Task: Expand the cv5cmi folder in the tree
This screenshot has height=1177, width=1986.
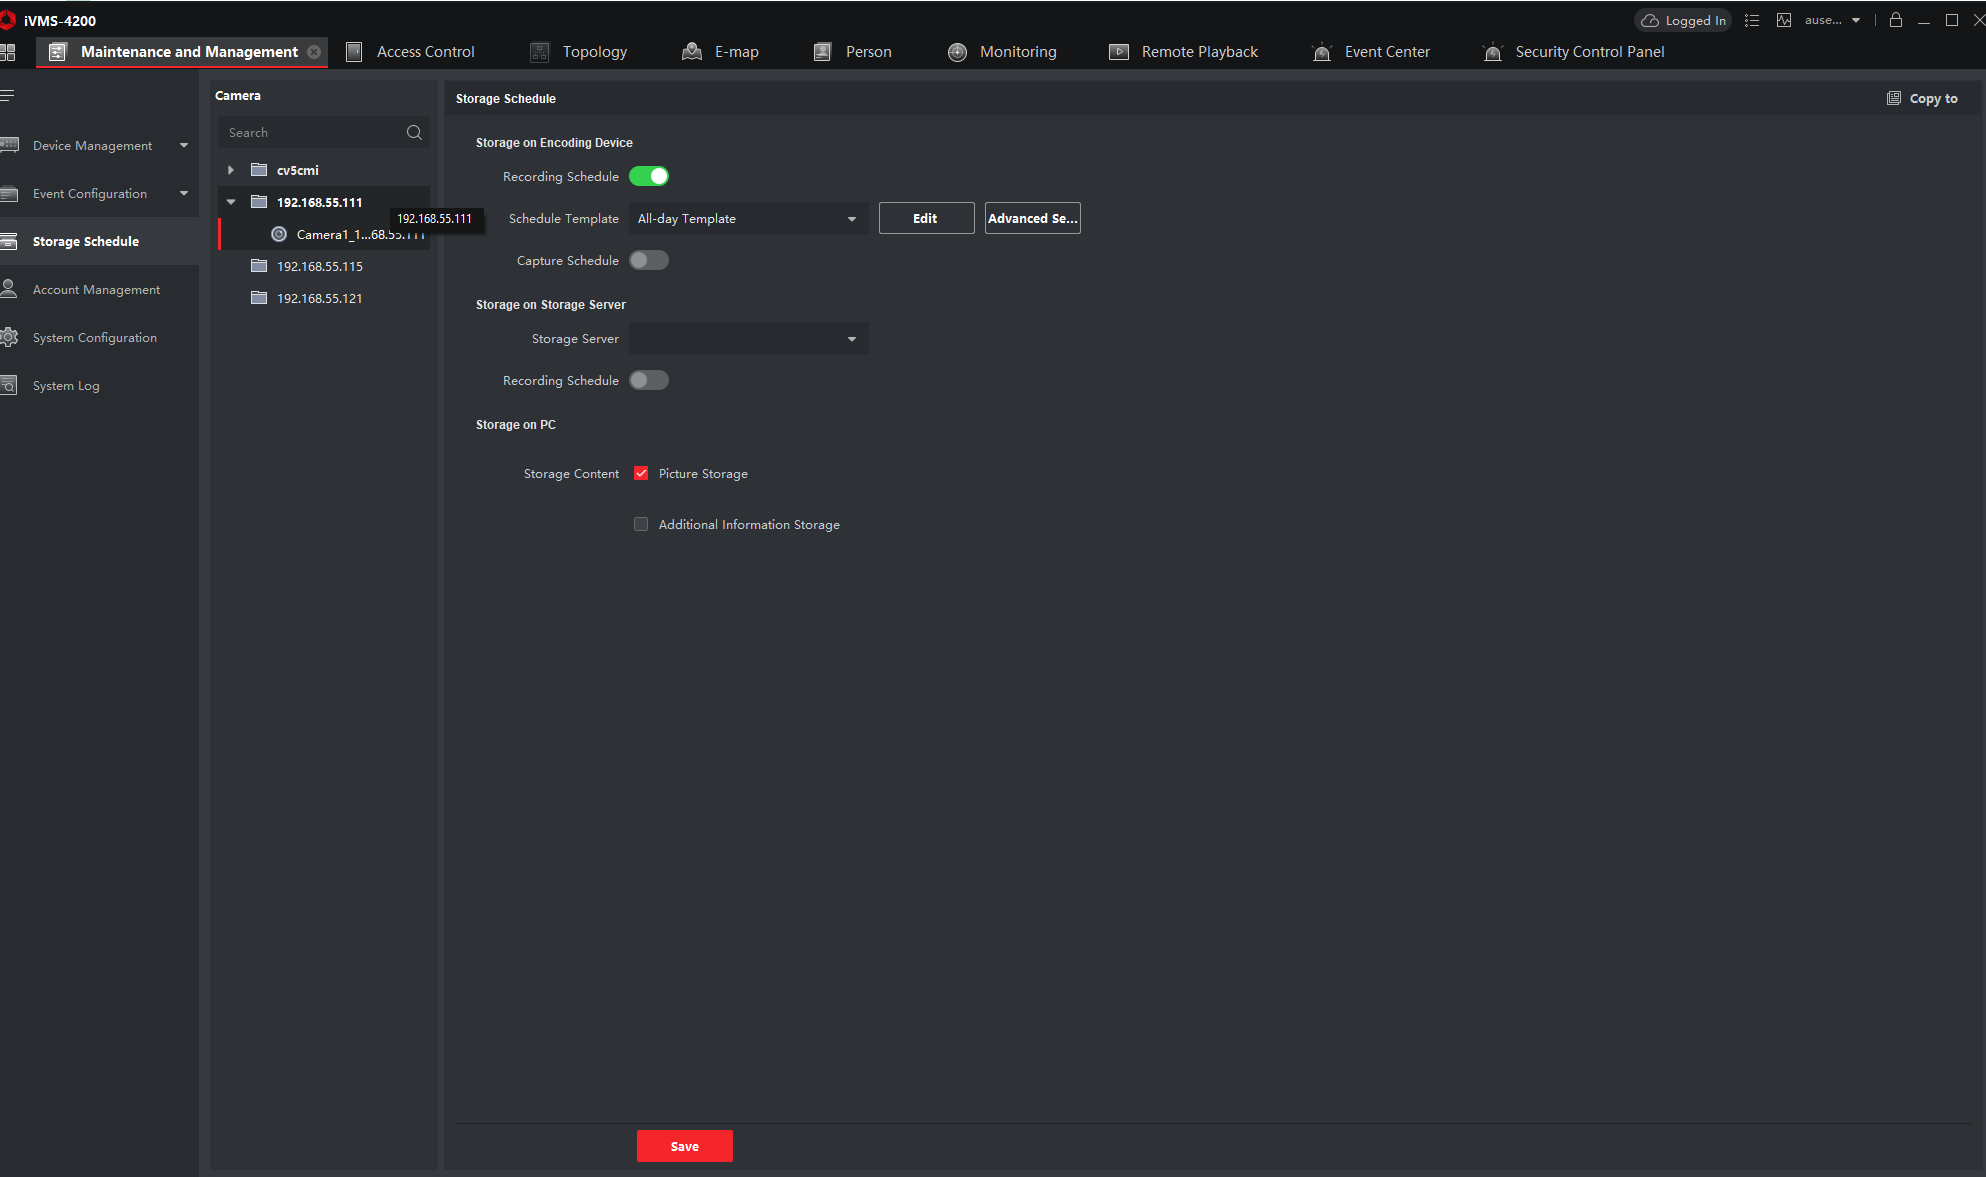Action: [231, 170]
